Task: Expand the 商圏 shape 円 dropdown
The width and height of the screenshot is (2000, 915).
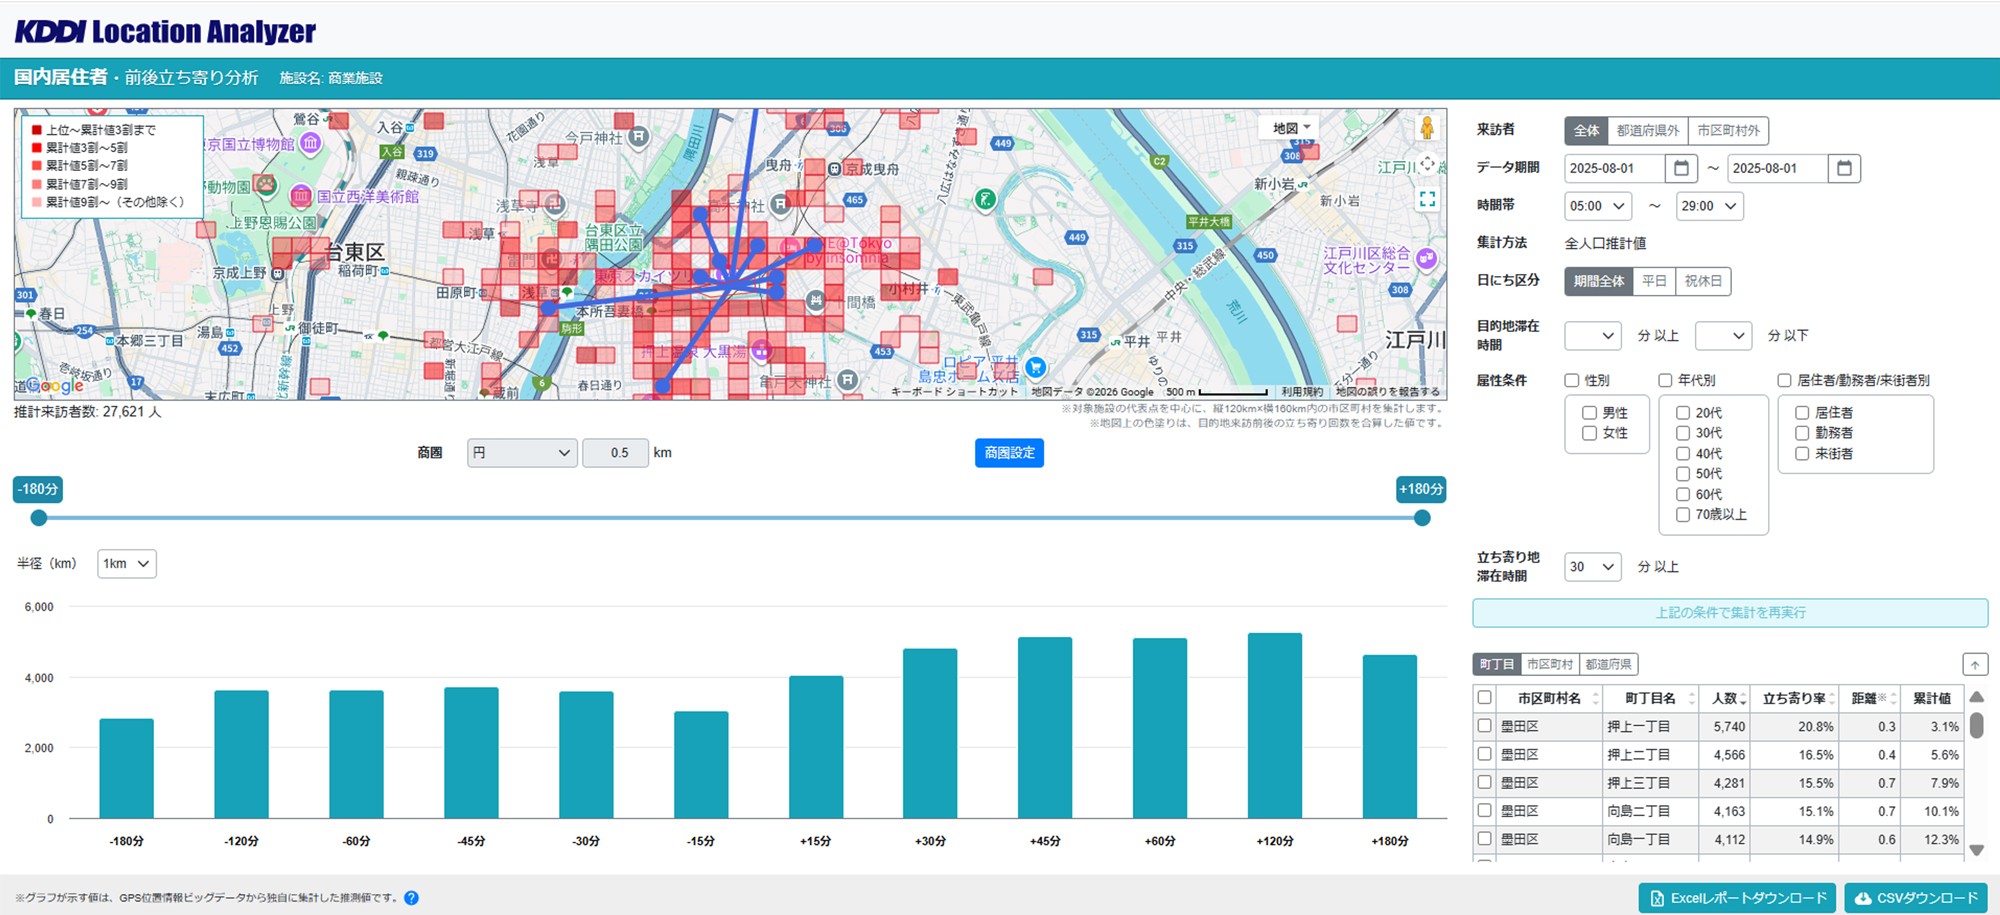Action: click(521, 453)
